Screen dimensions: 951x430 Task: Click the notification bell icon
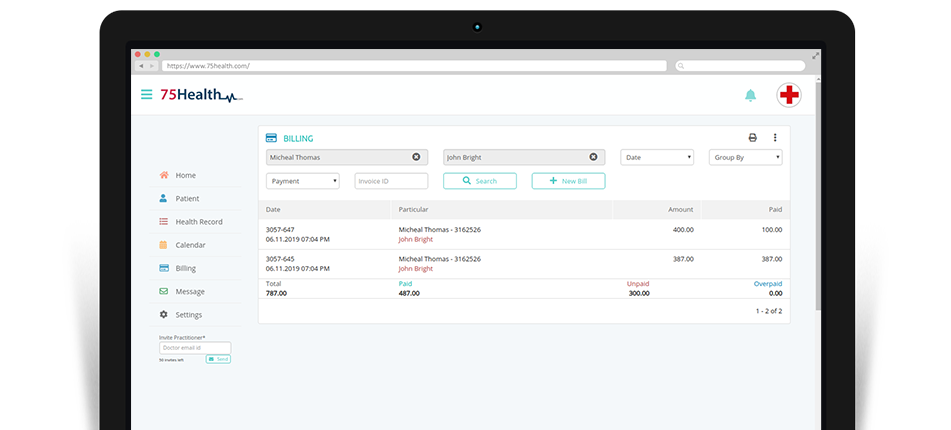pyautogui.click(x=750, y=95)
